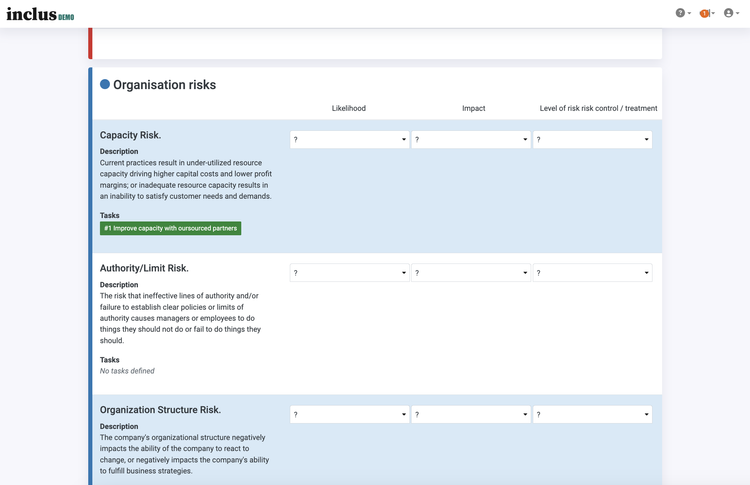750x485 pixels.
Task: Click the inclus DEMO logo
Action: [x=40, y=14]
